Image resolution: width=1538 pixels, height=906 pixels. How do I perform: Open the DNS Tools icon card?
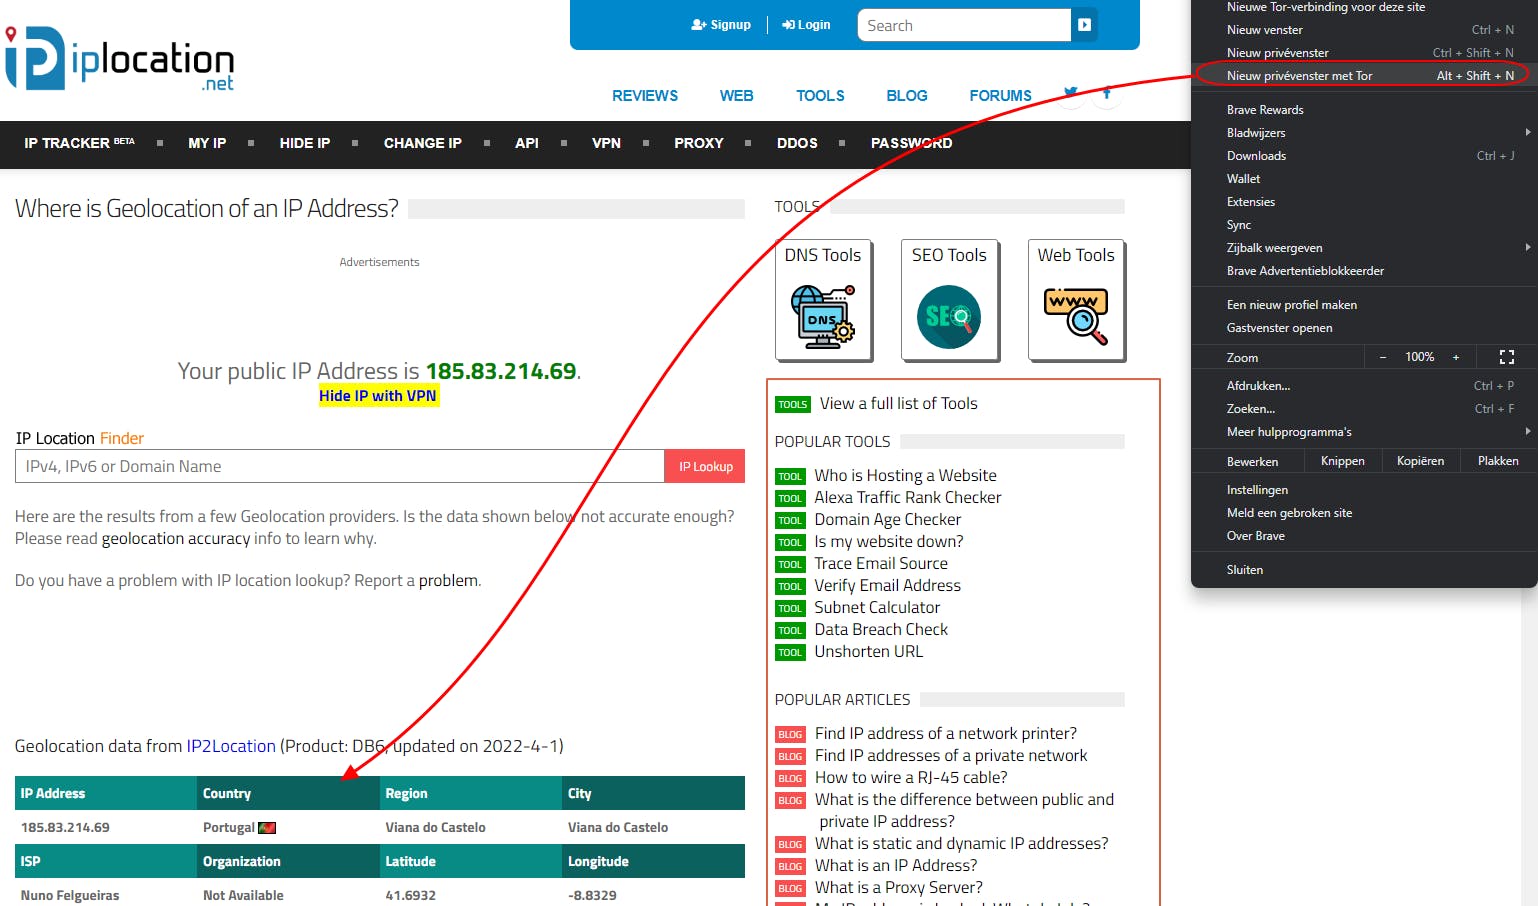pyautogui.click(x=823, y=300)
